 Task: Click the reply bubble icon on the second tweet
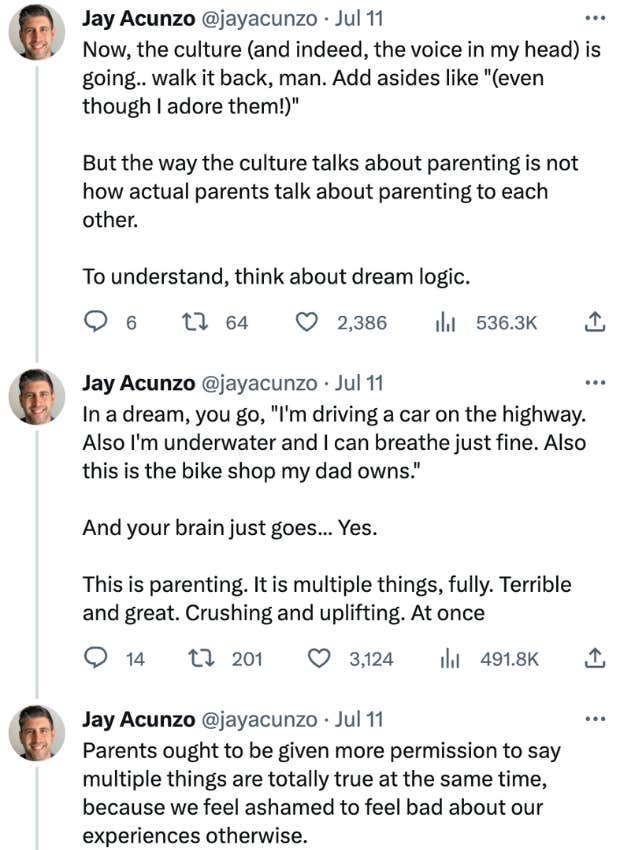click(x=95, y=658)
